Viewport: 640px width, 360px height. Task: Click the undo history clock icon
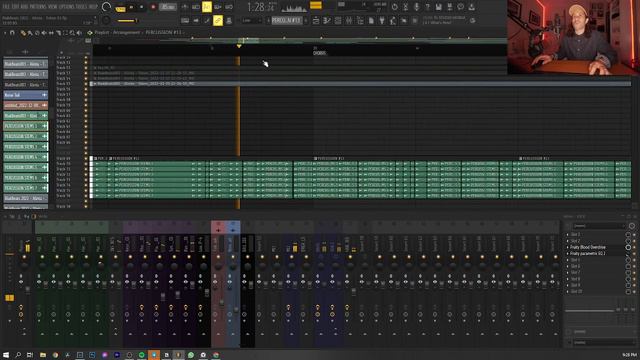tap(394, 7)
